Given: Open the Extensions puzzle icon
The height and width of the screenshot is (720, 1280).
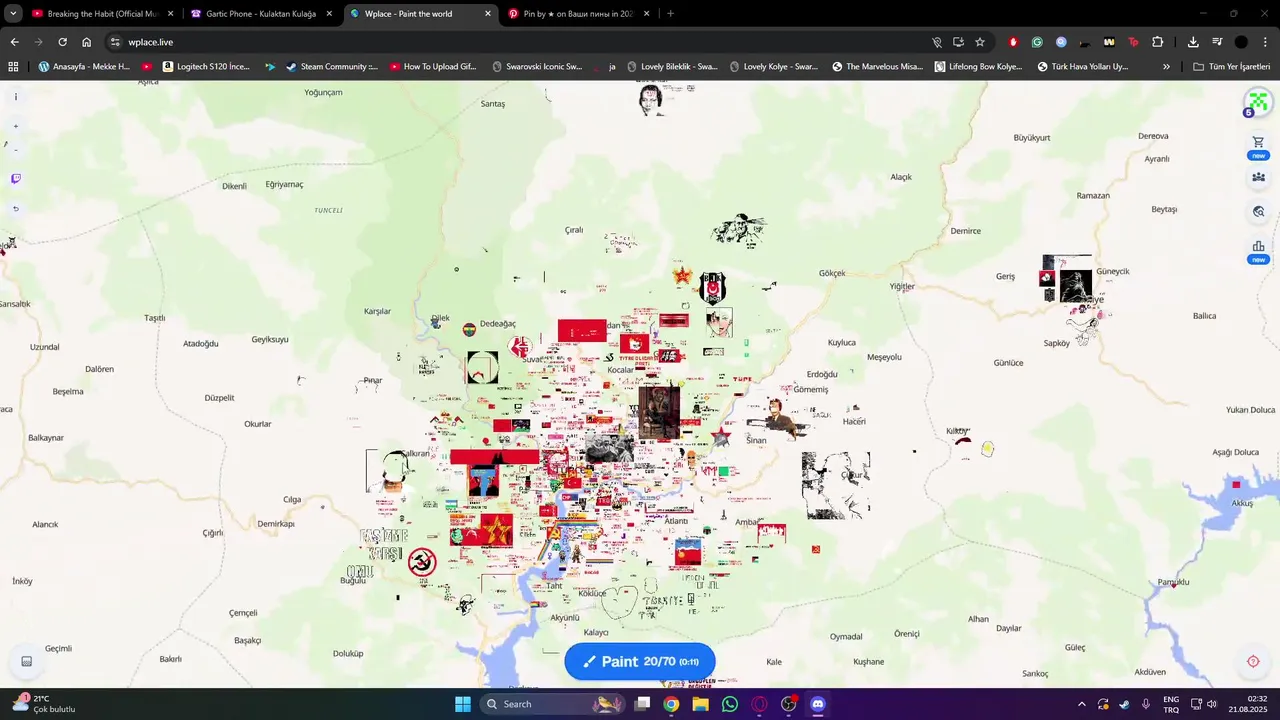Looking at the screenshot, I should [x=1158, y=42].
